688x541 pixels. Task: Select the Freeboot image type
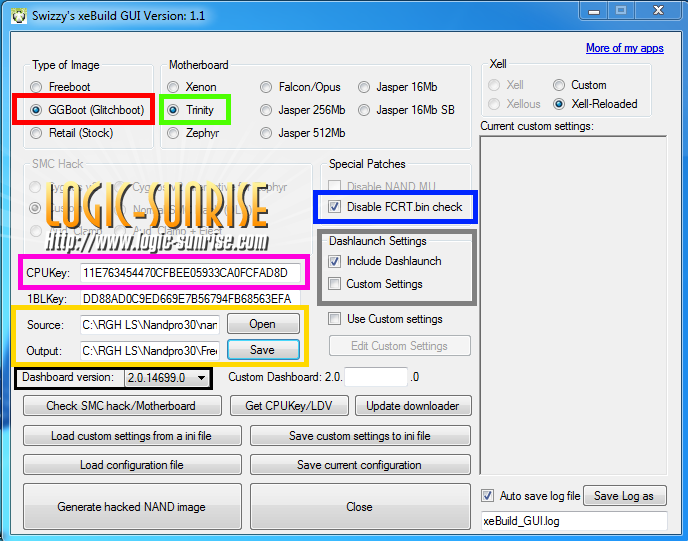(37, 87)
